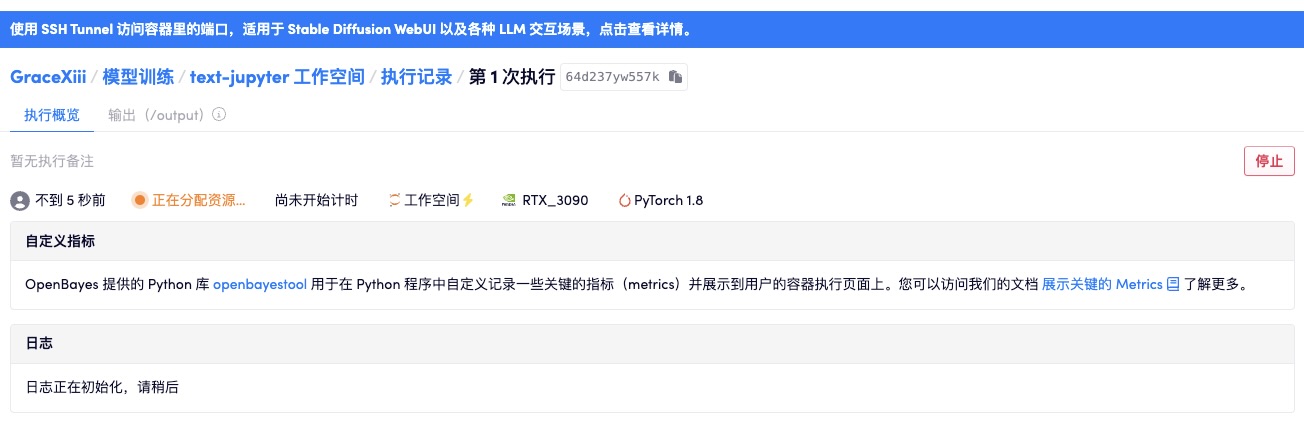Click the document icon after Metrics link
Image resolution: width=1304 pixels, height=433 pixels.
1173,284
